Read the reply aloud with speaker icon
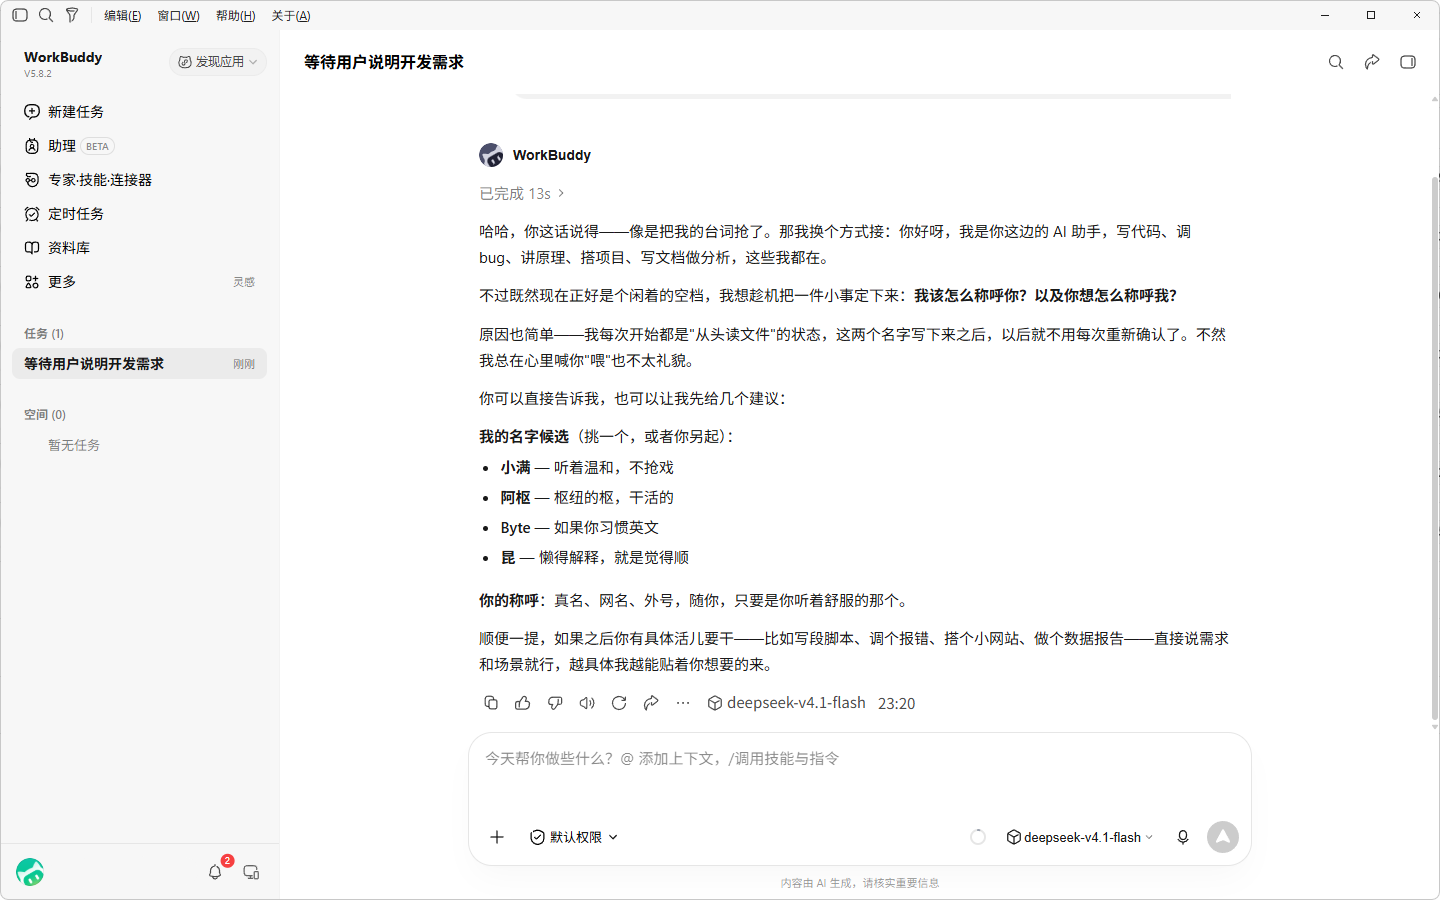 pos(587,703)
